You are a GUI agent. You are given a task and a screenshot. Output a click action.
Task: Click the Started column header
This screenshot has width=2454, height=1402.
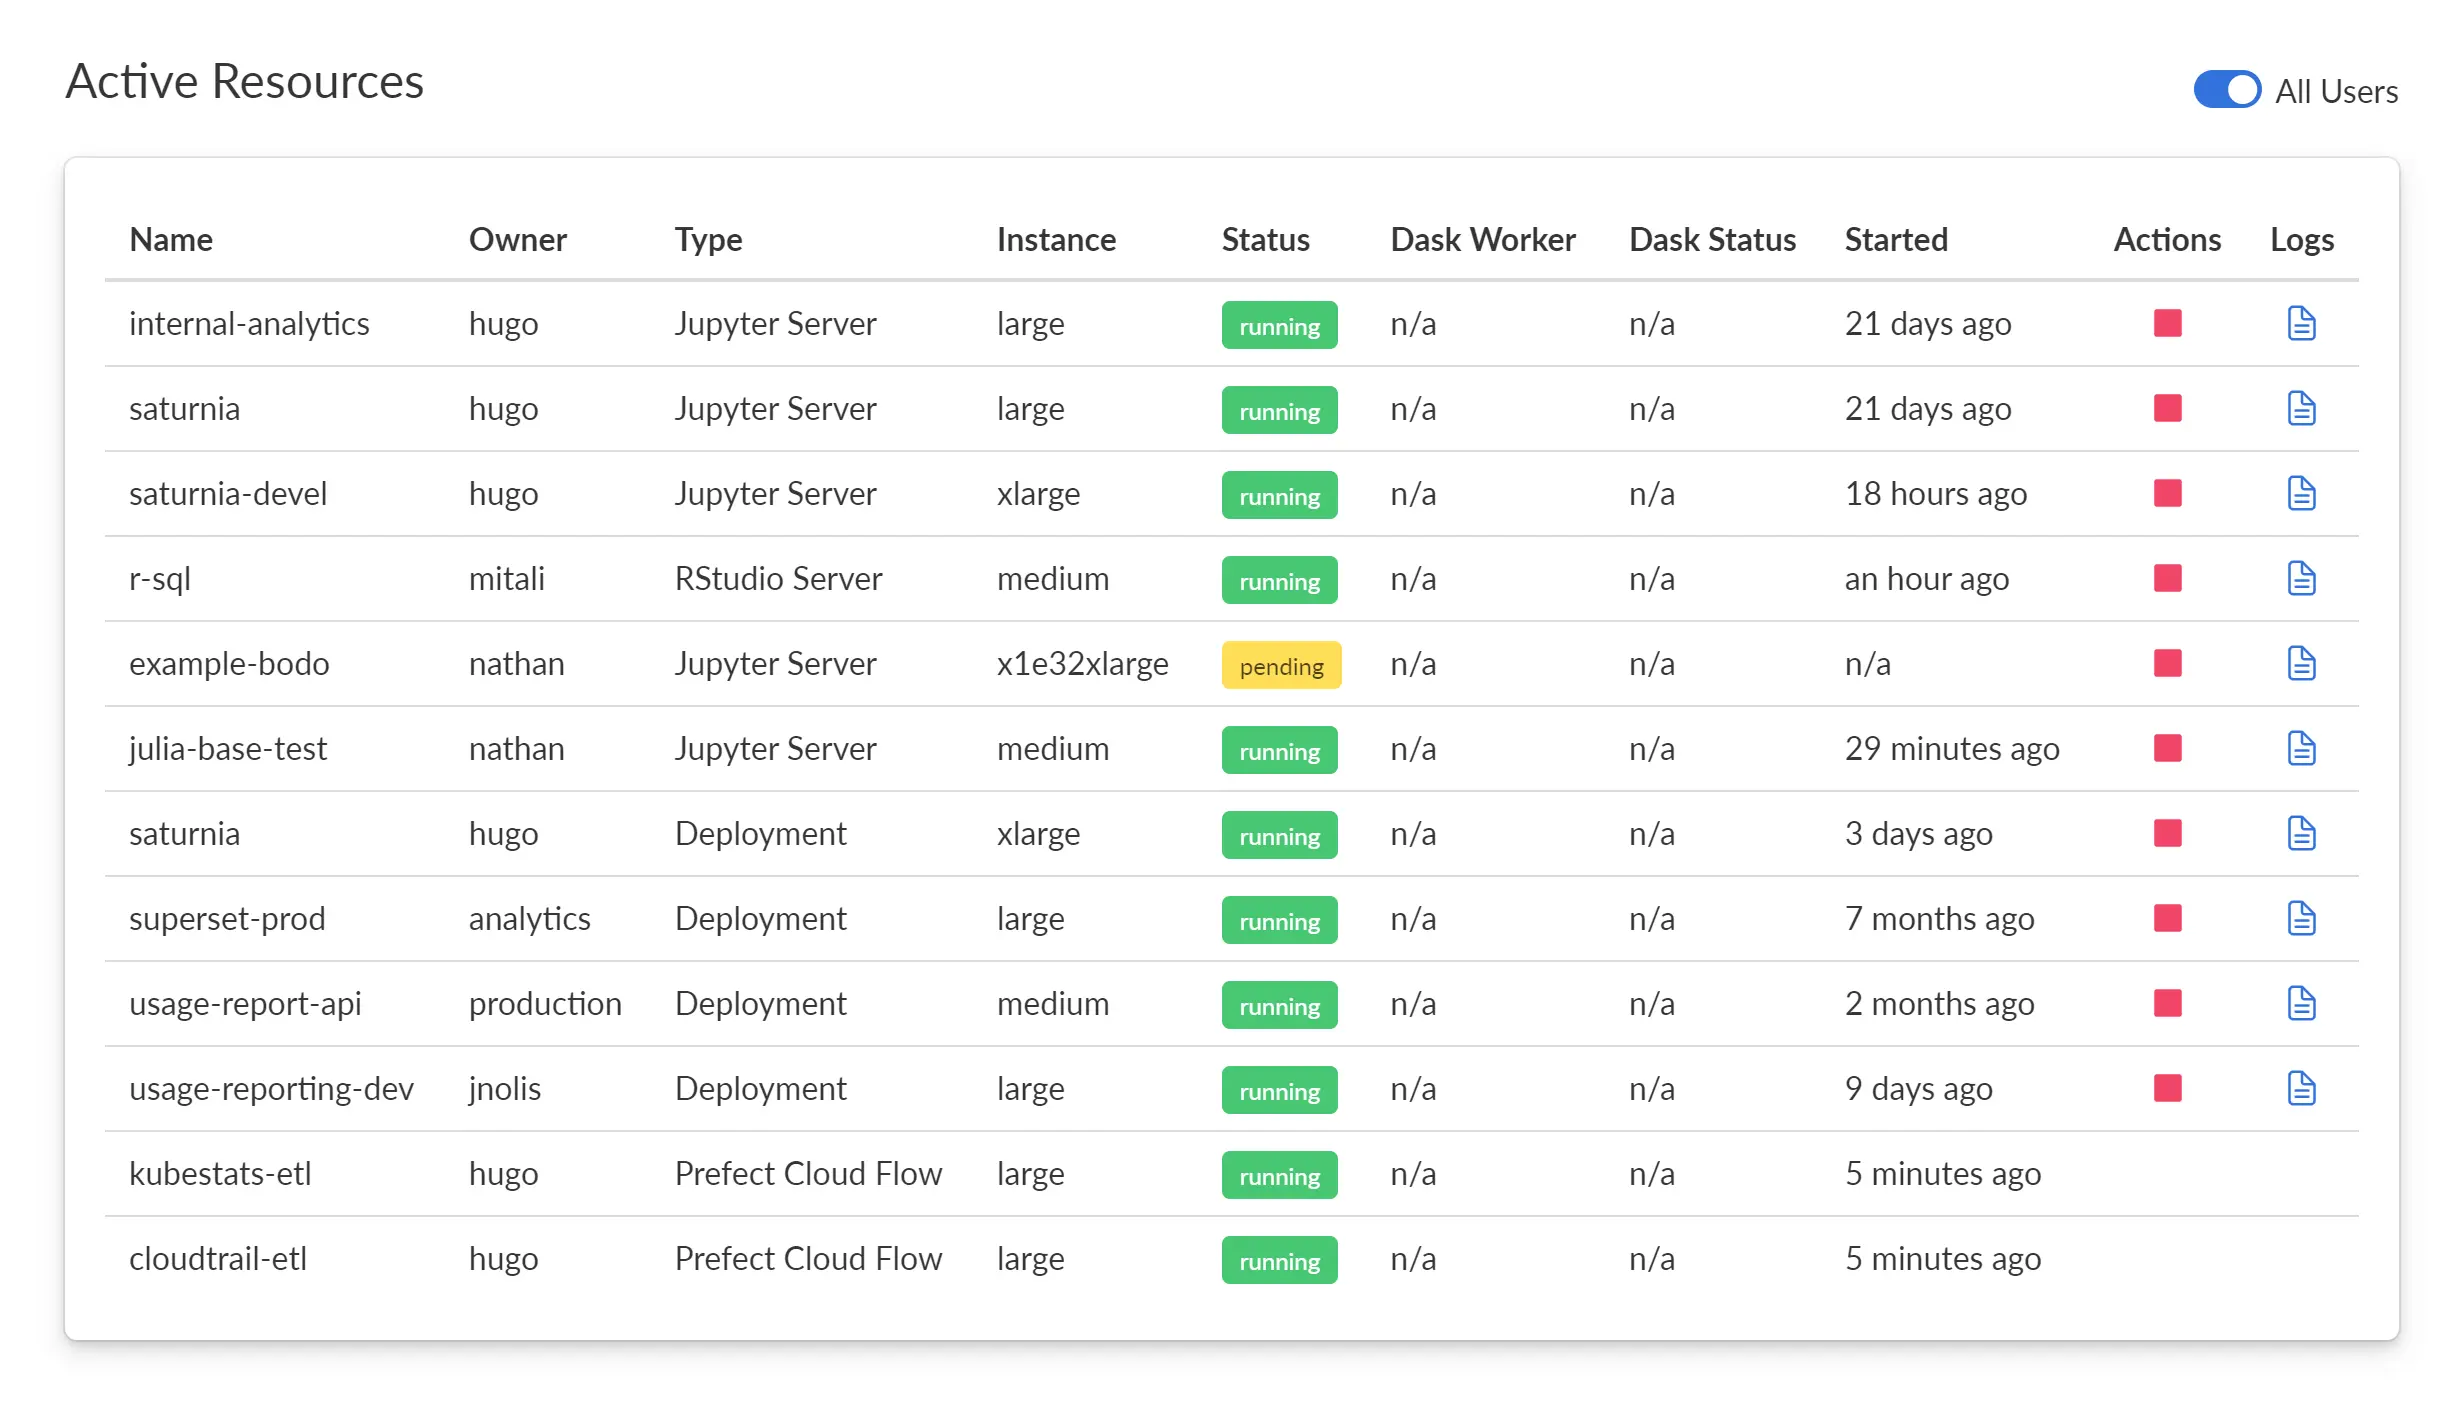1895,239
